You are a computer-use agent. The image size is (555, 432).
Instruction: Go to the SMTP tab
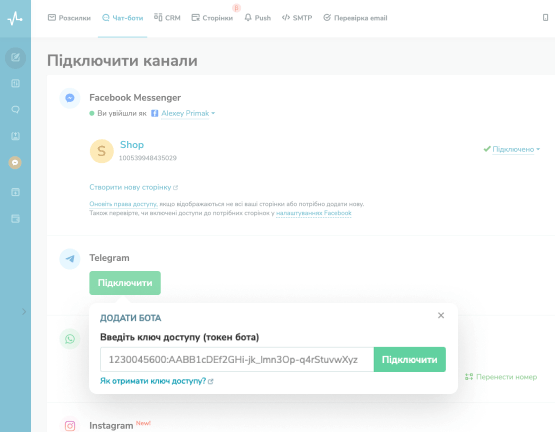[297, 18]
